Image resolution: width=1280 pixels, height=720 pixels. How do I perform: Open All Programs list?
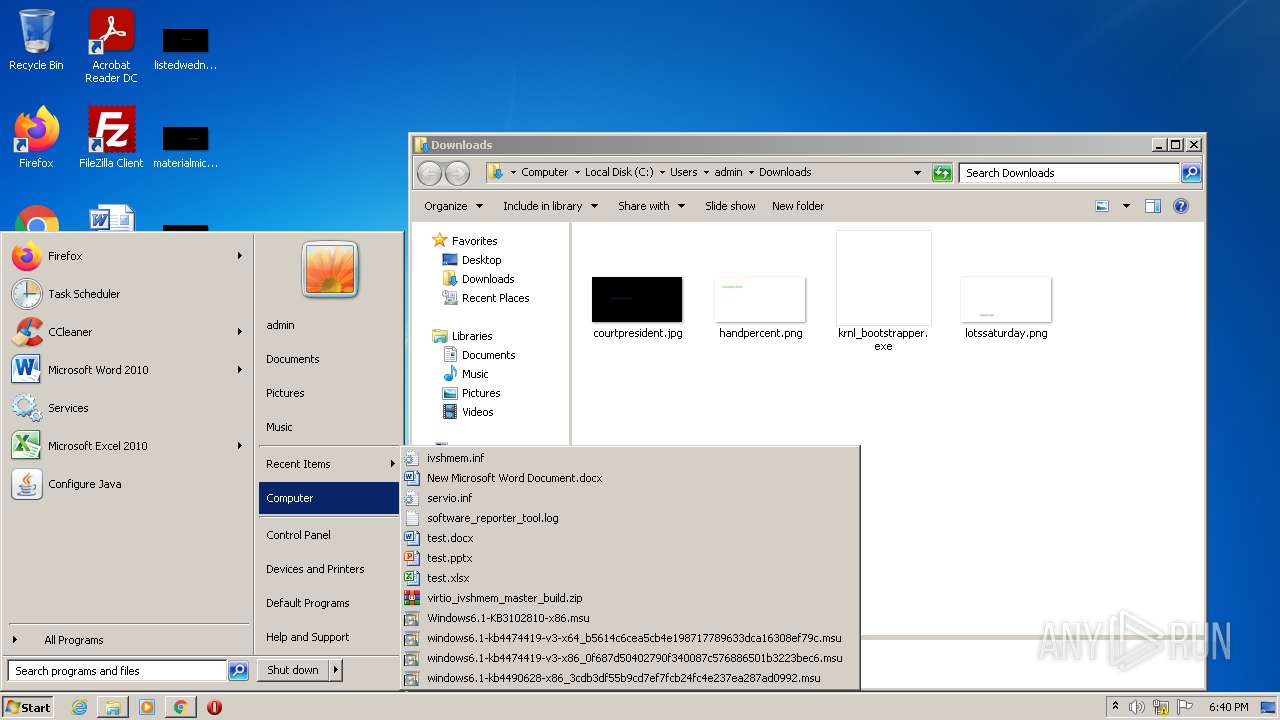(x=126, y=640)
